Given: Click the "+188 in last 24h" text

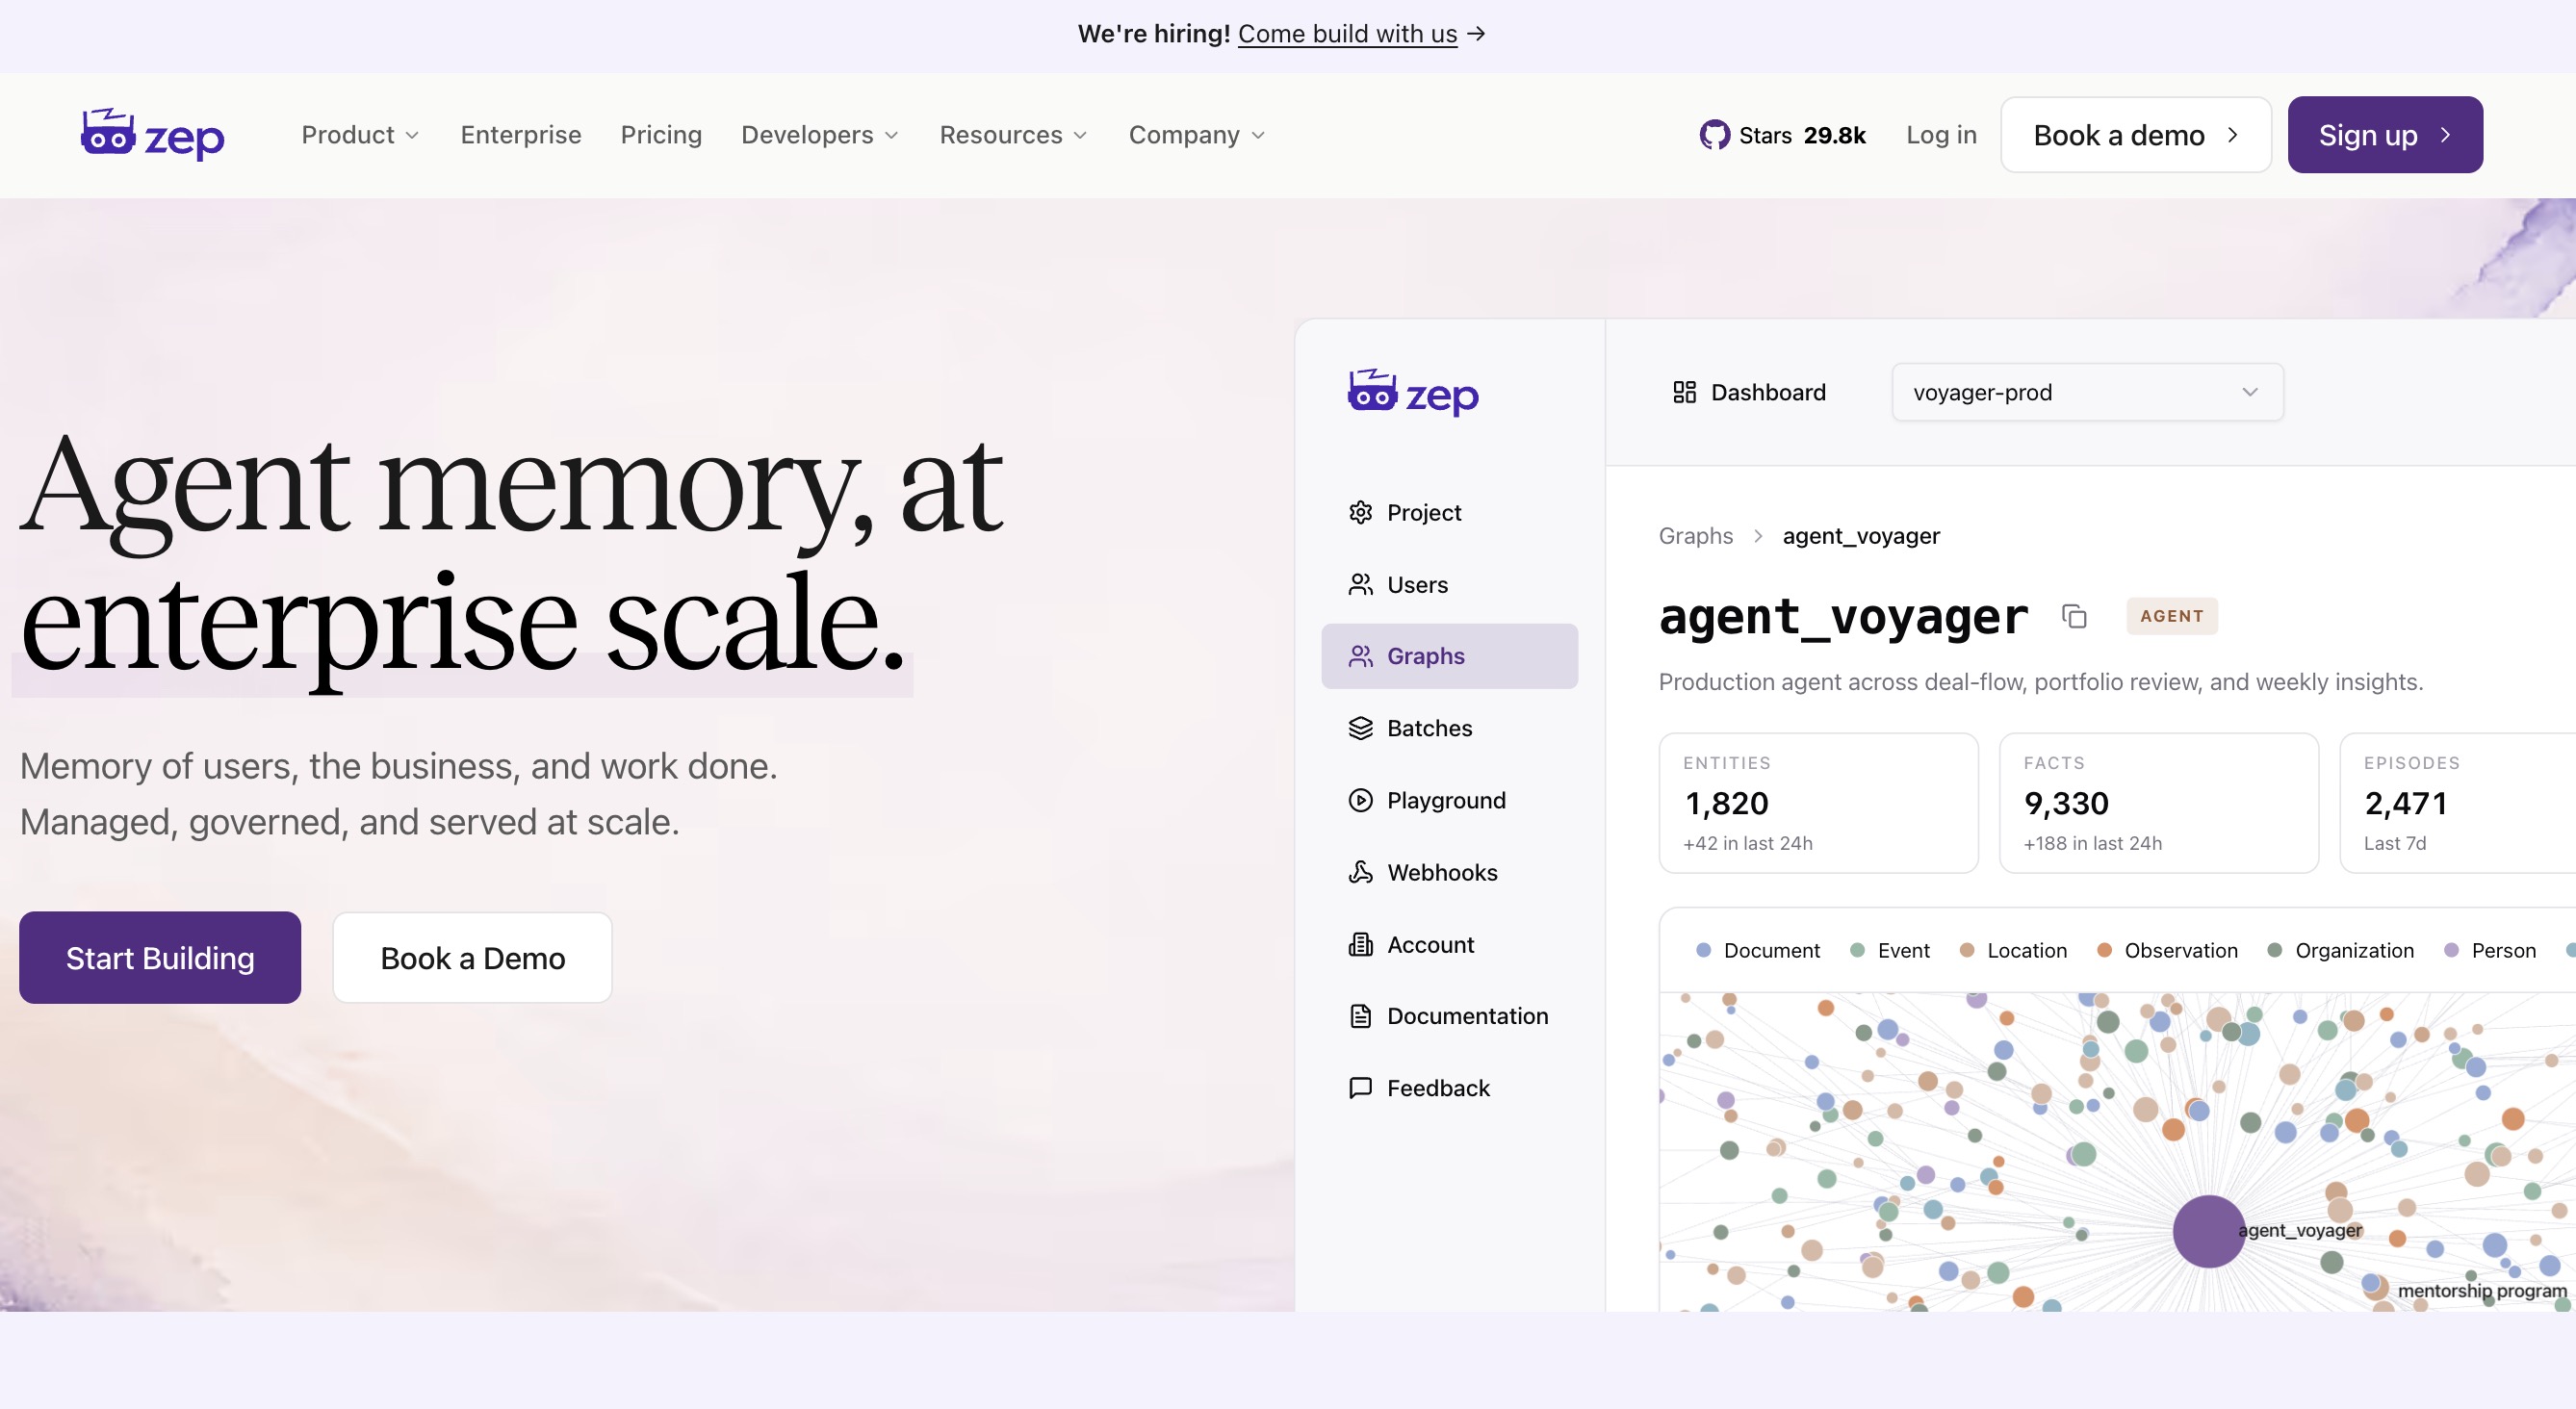Looking at the screenshot, I should click(x=2092, y=843).
